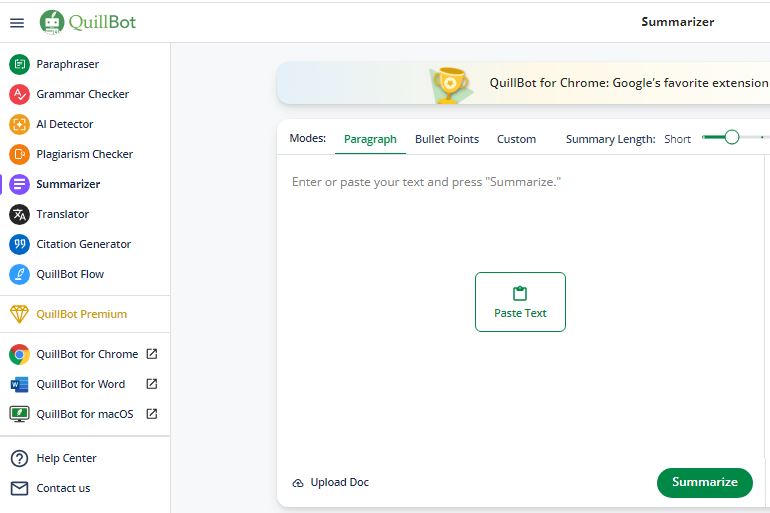Click the green Summarize button

click(x=705, y=483)
